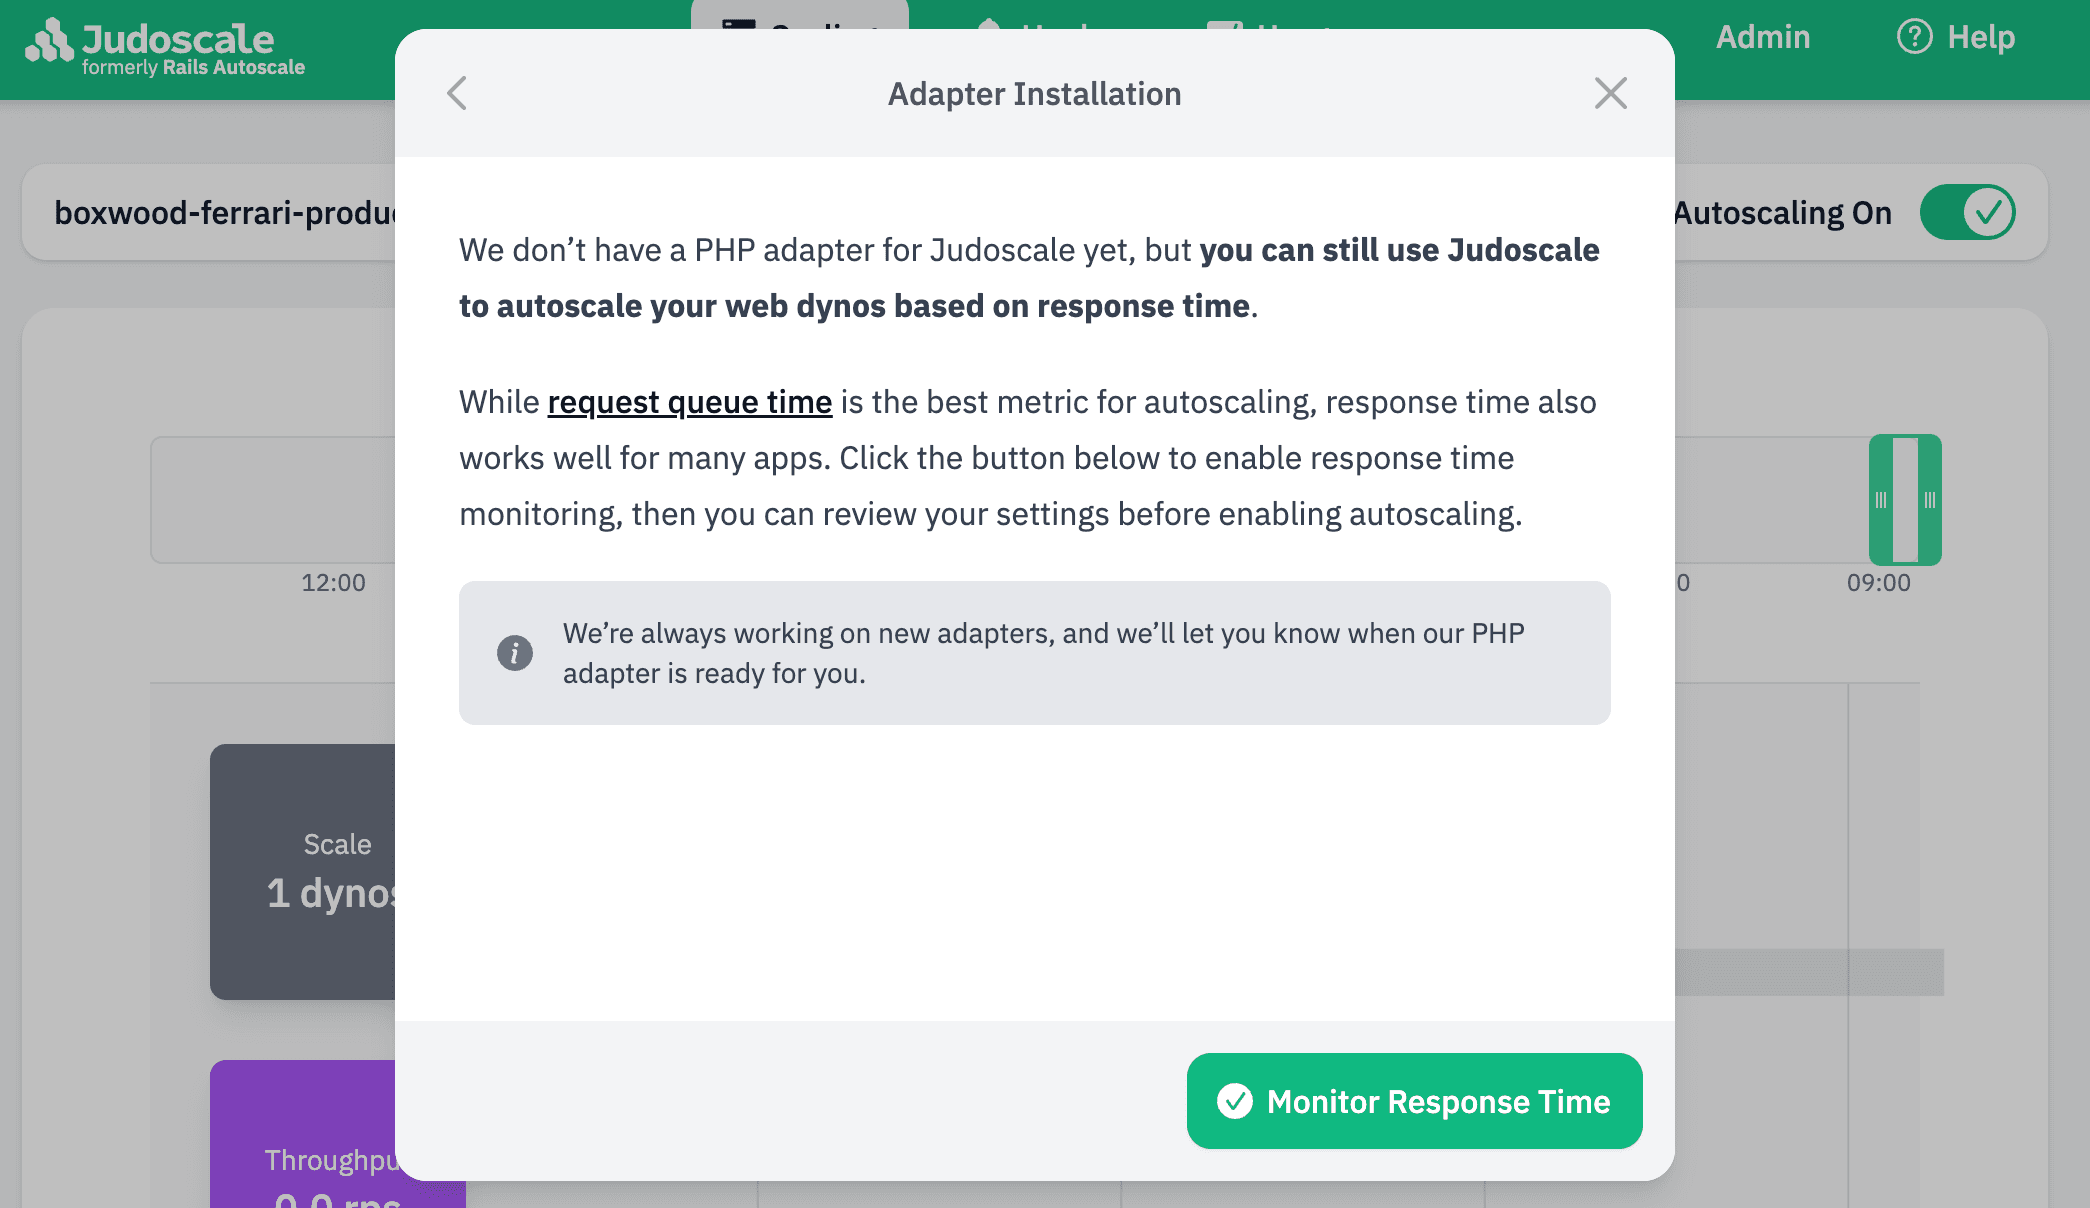
Task: Click the Monitor Response Time button
Action: [x=1413, y=1101]
